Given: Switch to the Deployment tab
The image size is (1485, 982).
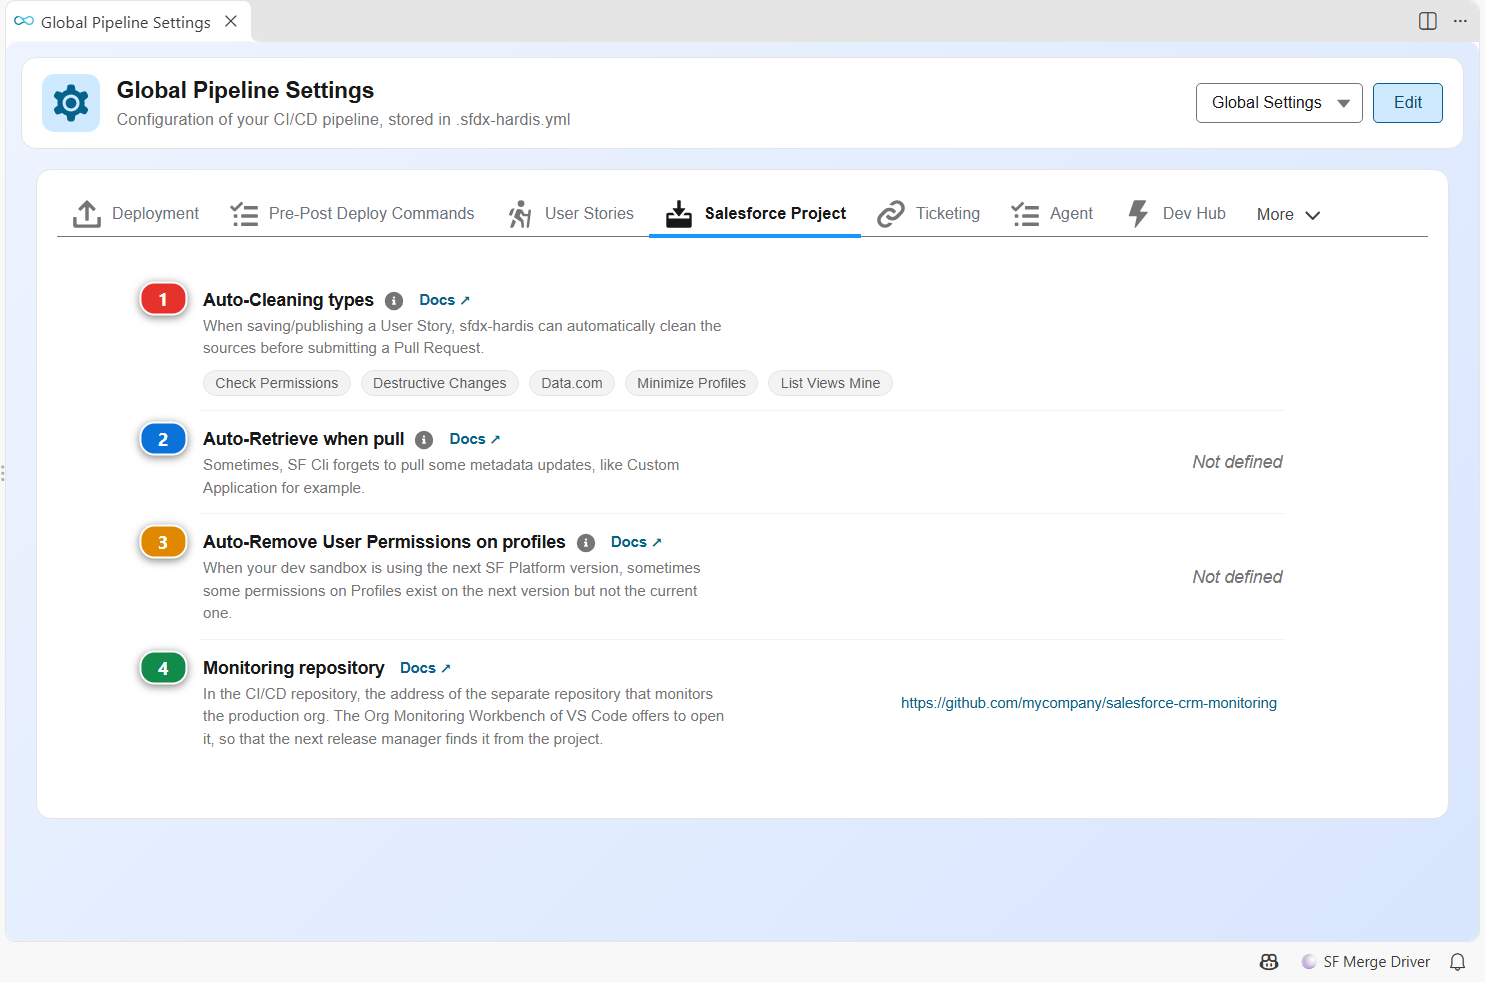Looking at the screenshot, I should (x=136, y=213).
